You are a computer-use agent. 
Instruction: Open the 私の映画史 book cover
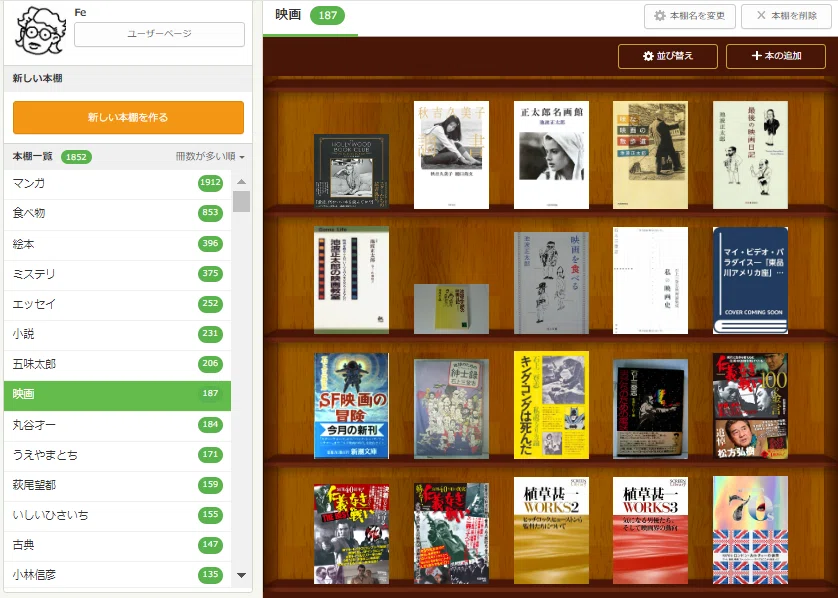[650, 281]
